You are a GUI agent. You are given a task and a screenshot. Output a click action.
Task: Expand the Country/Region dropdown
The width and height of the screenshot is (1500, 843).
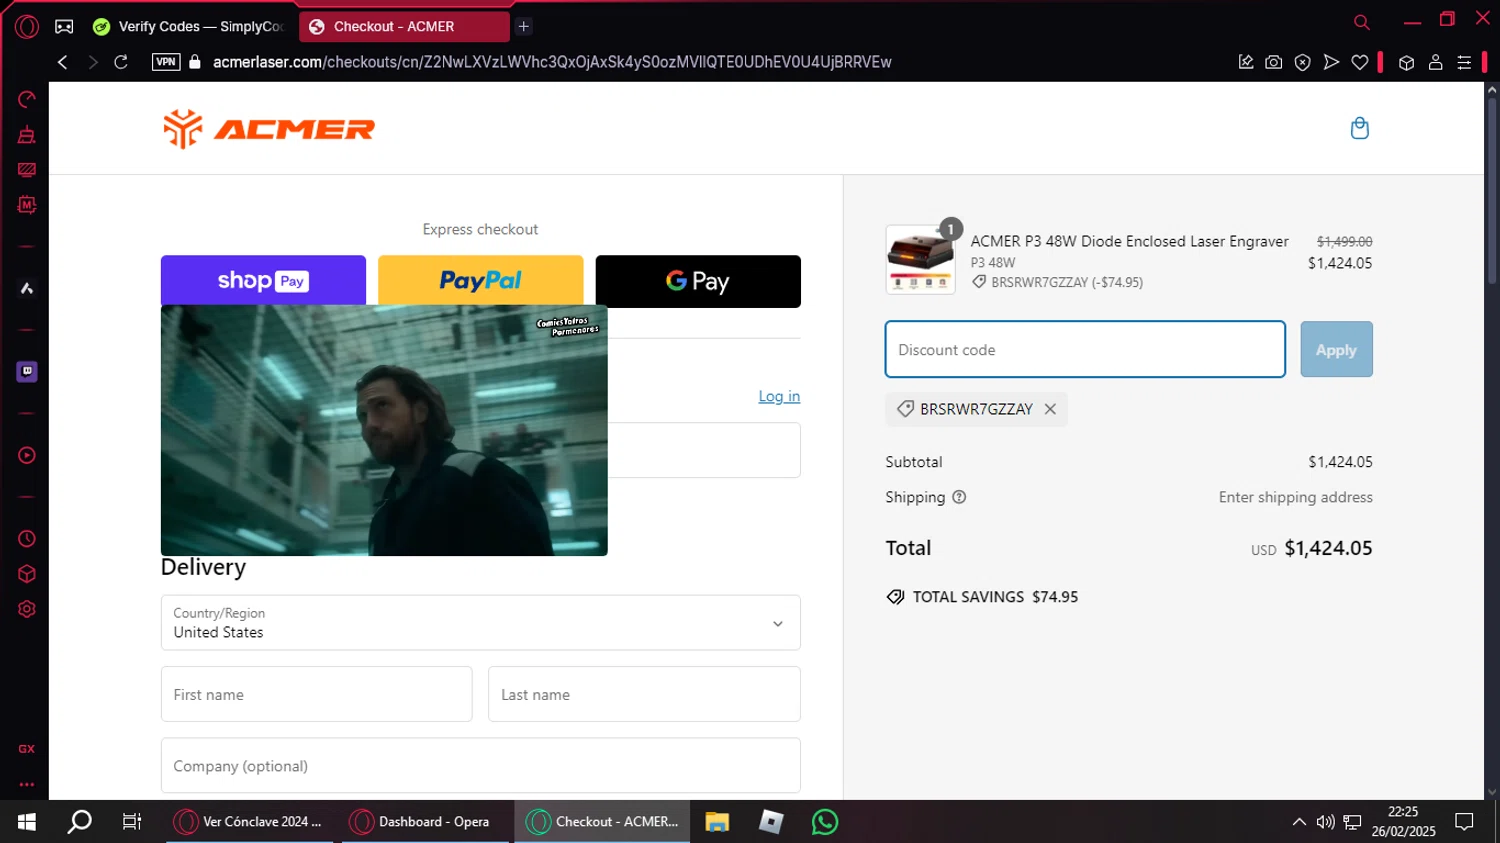point(480,623)
